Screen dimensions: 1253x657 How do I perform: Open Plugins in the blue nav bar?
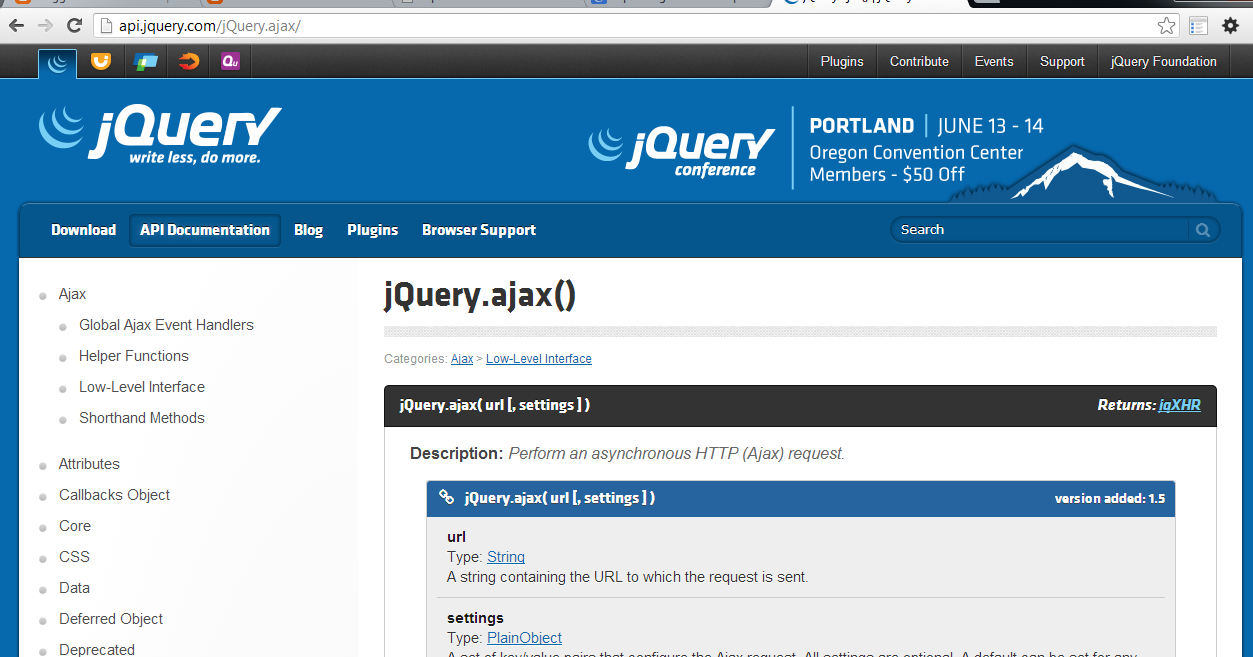[x=373, y=230]
